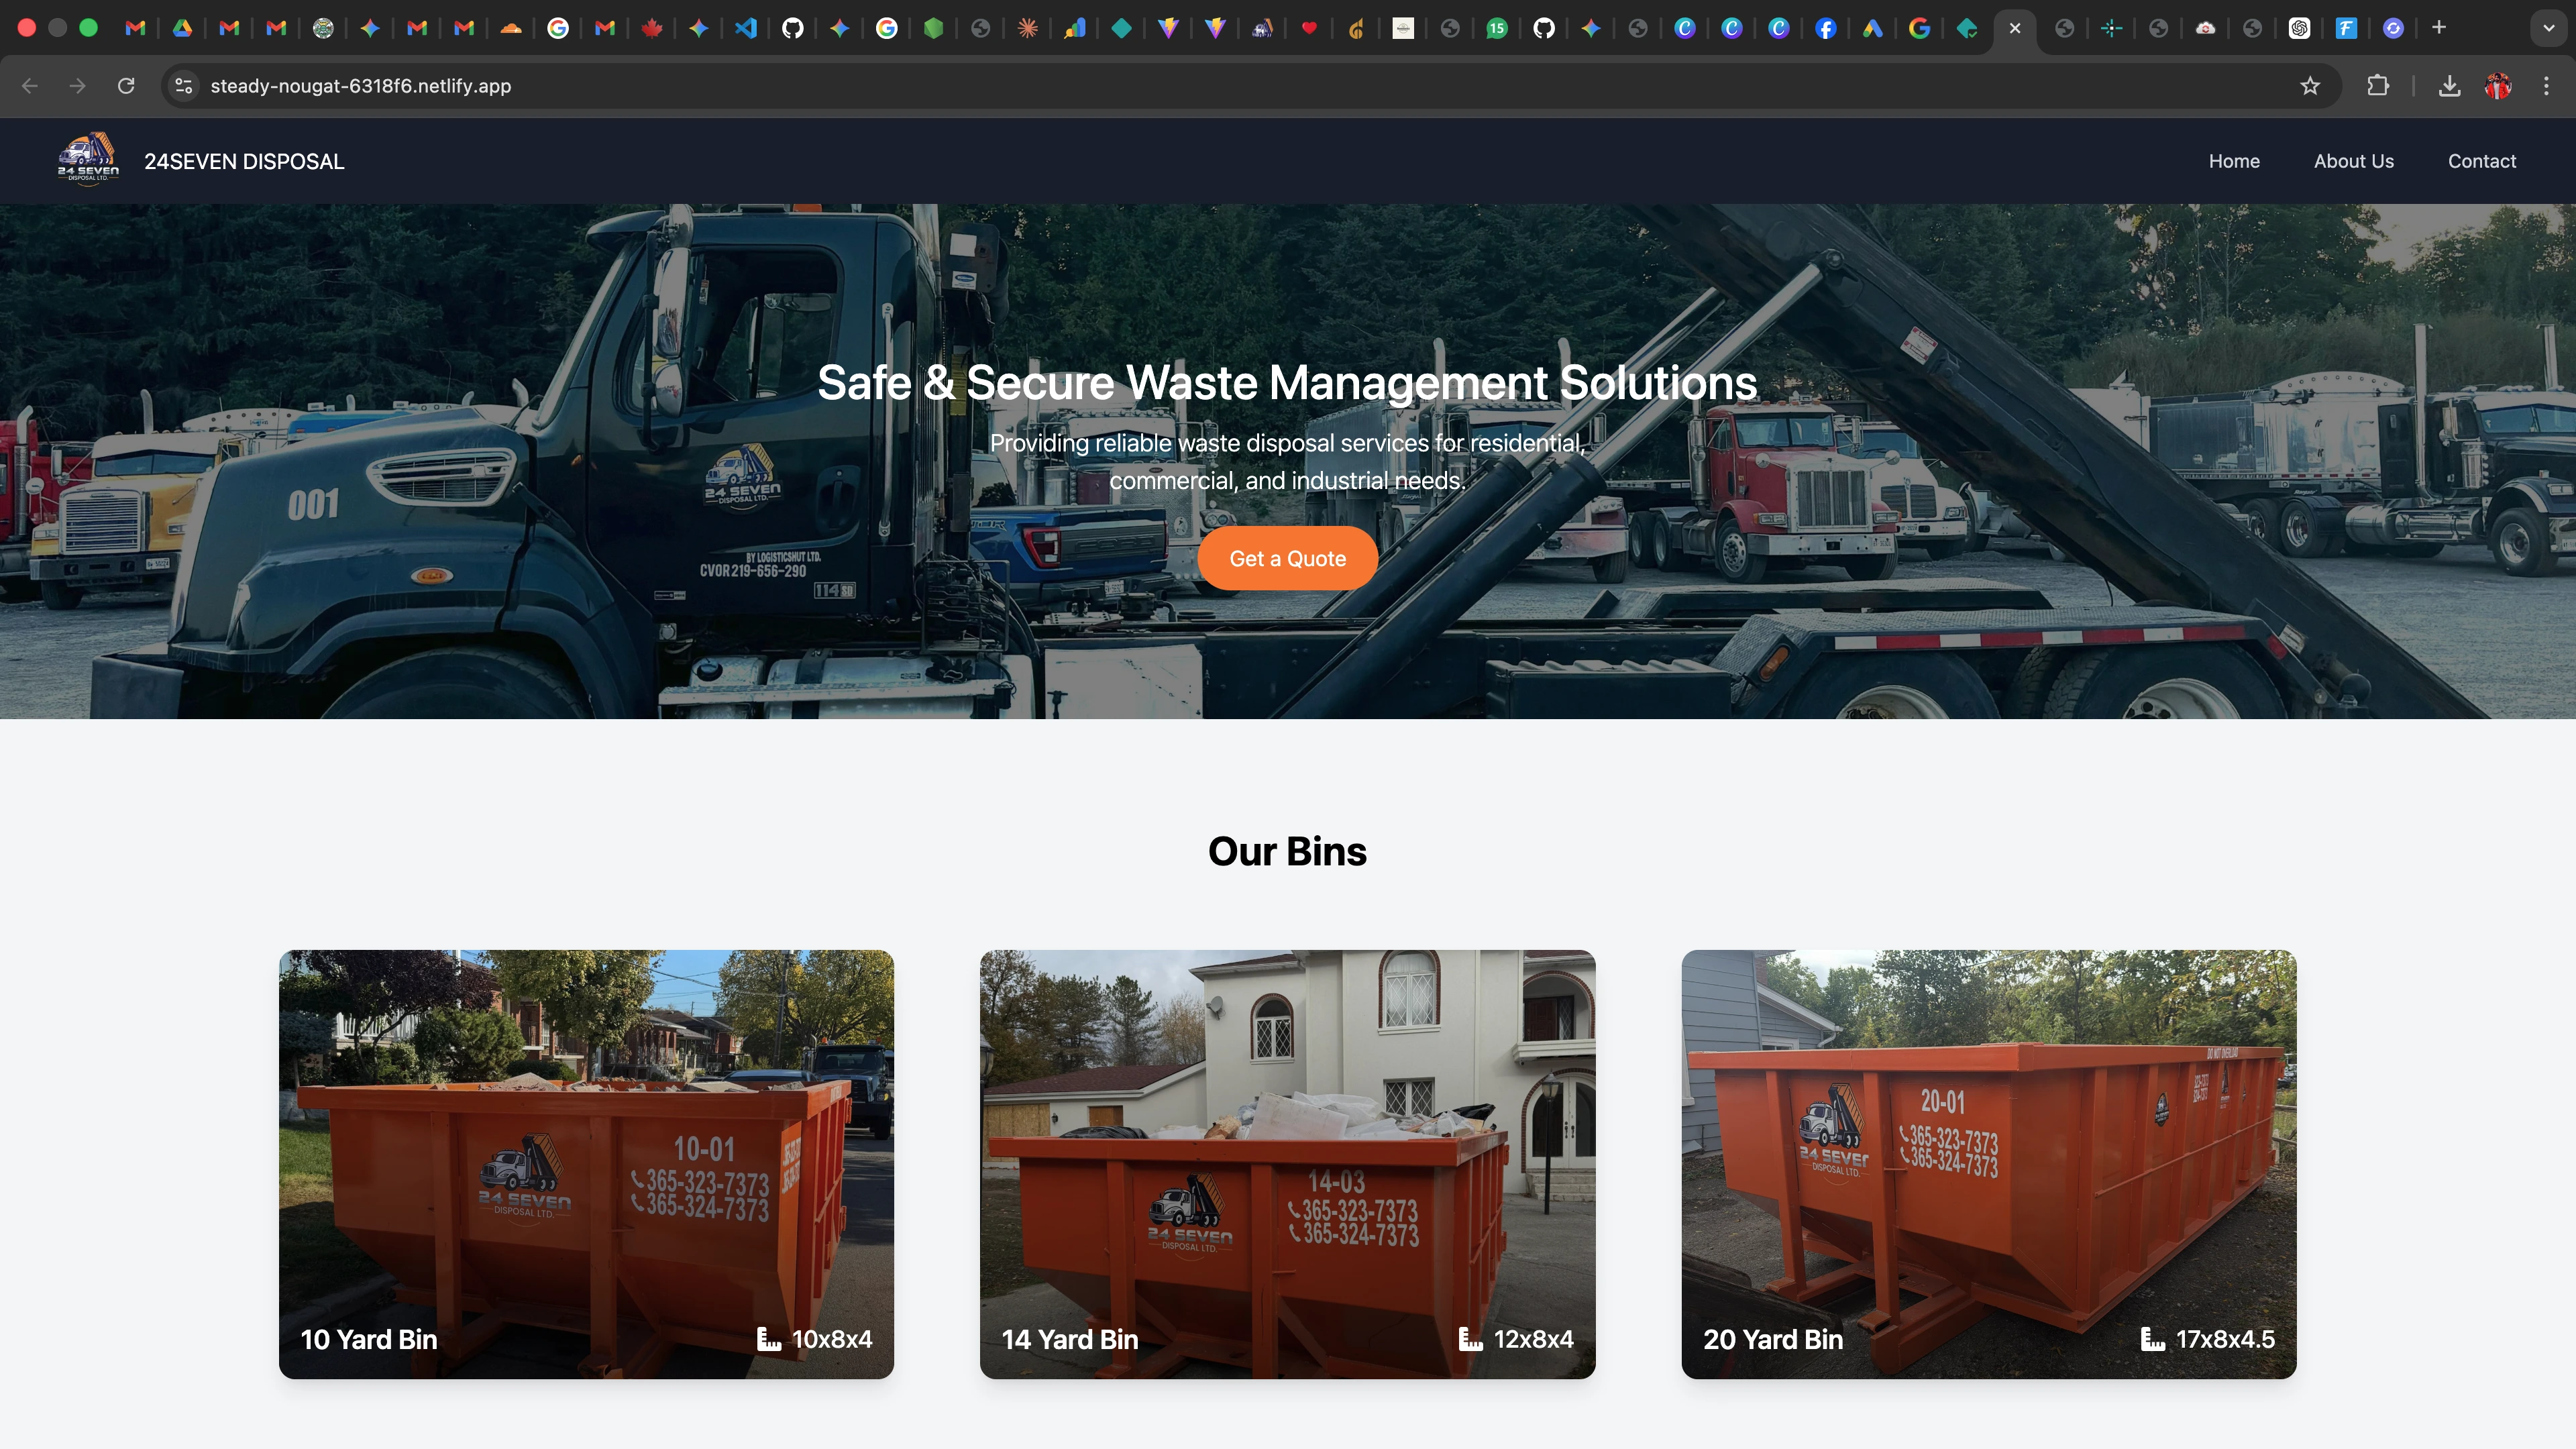The image size is (2576, 1449).
Task: Reload the current page
Action: pyautogui.click(x=126, y=86)
